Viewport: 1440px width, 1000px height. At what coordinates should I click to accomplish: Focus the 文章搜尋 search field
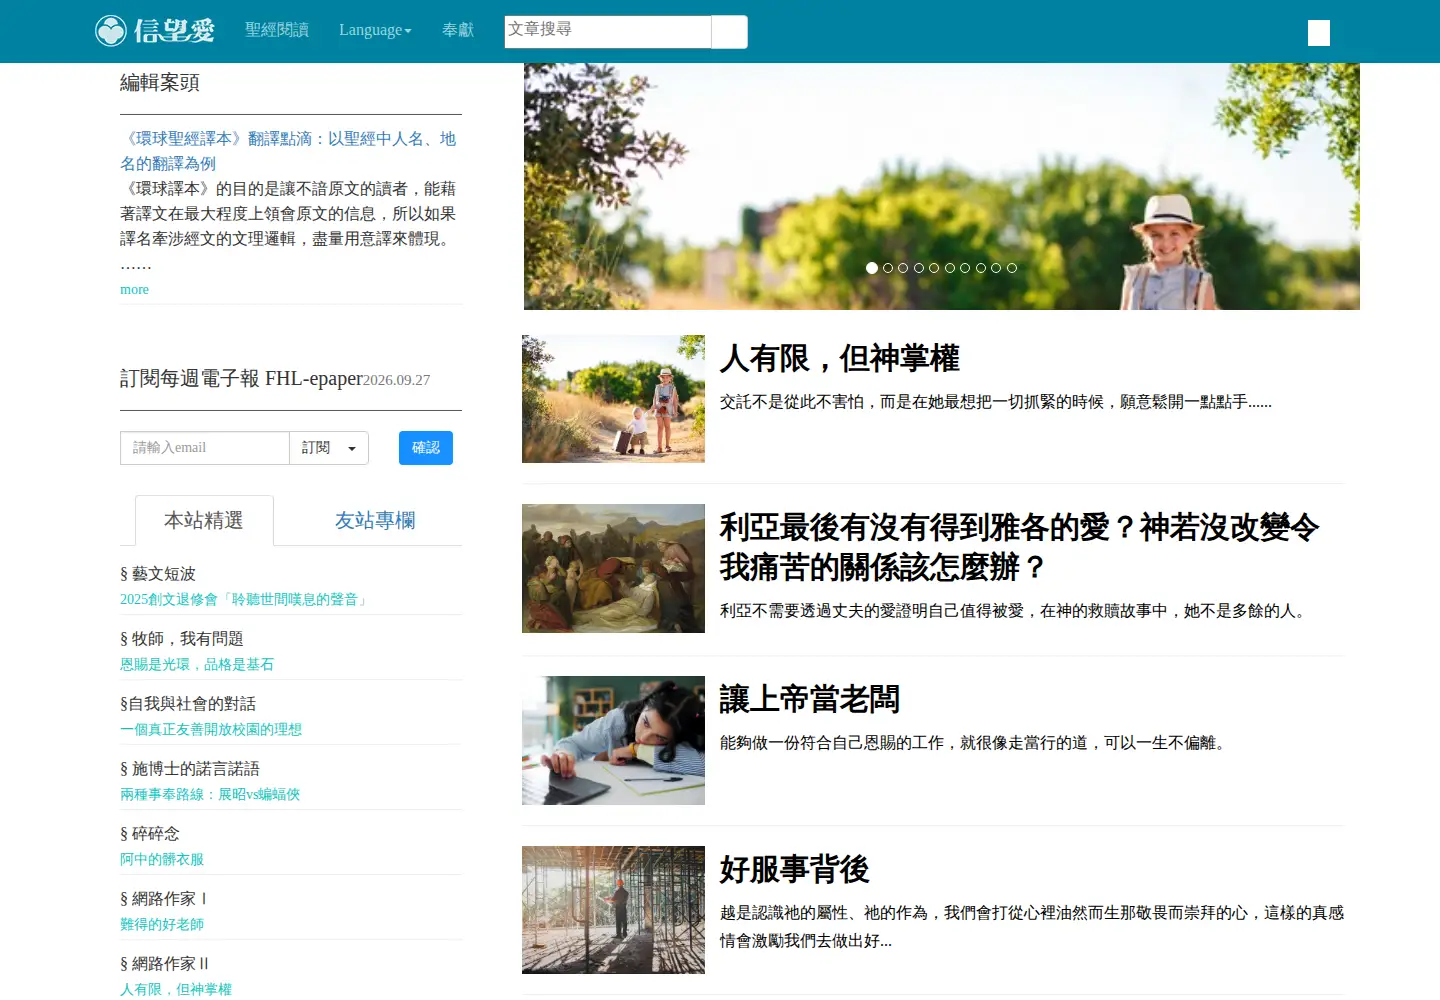point(608,31)
